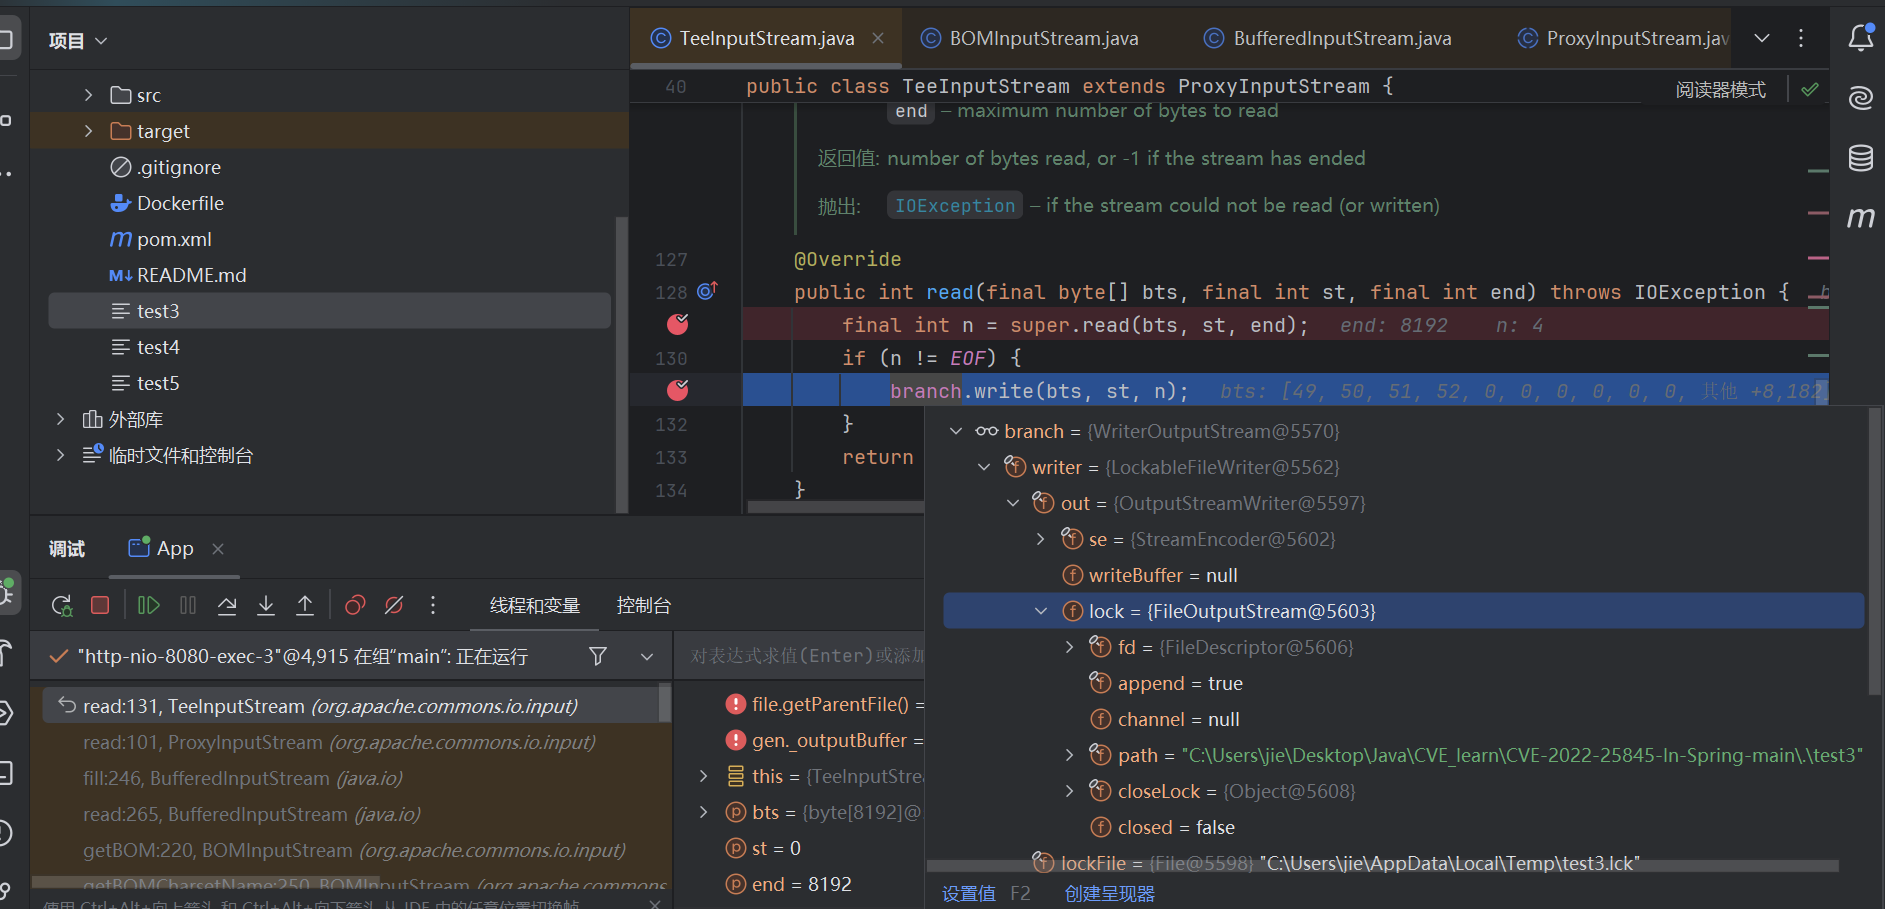Click the green inspection checkmark
The width and height of the screenshot is (1885, 909).
click(1810, 89)
